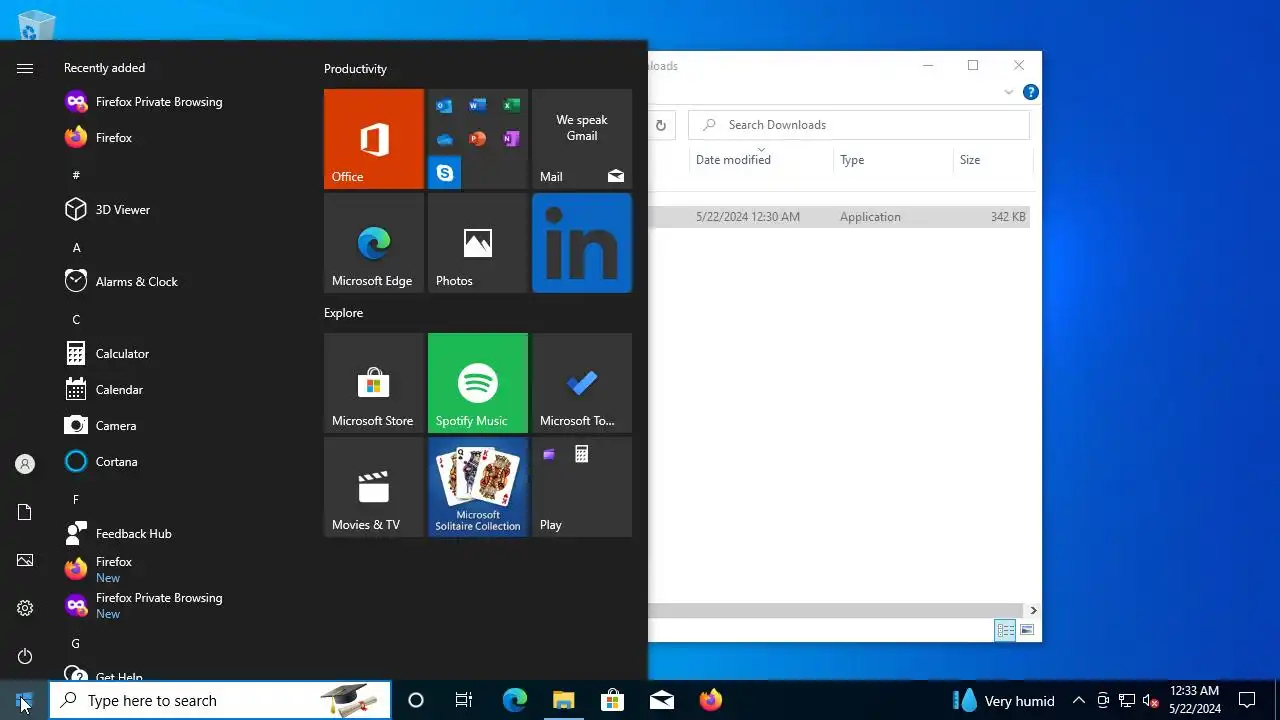Open the Play folder tile
Screen dimensions: 1280x720
(x=582, y=487)
